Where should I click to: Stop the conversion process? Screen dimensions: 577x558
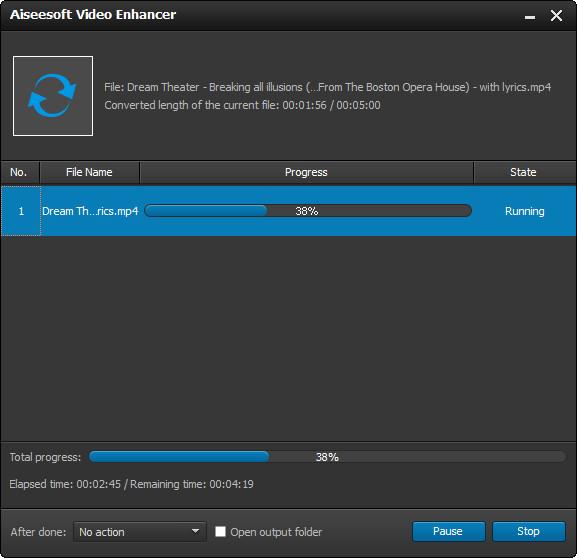click(x=528, y=531)
